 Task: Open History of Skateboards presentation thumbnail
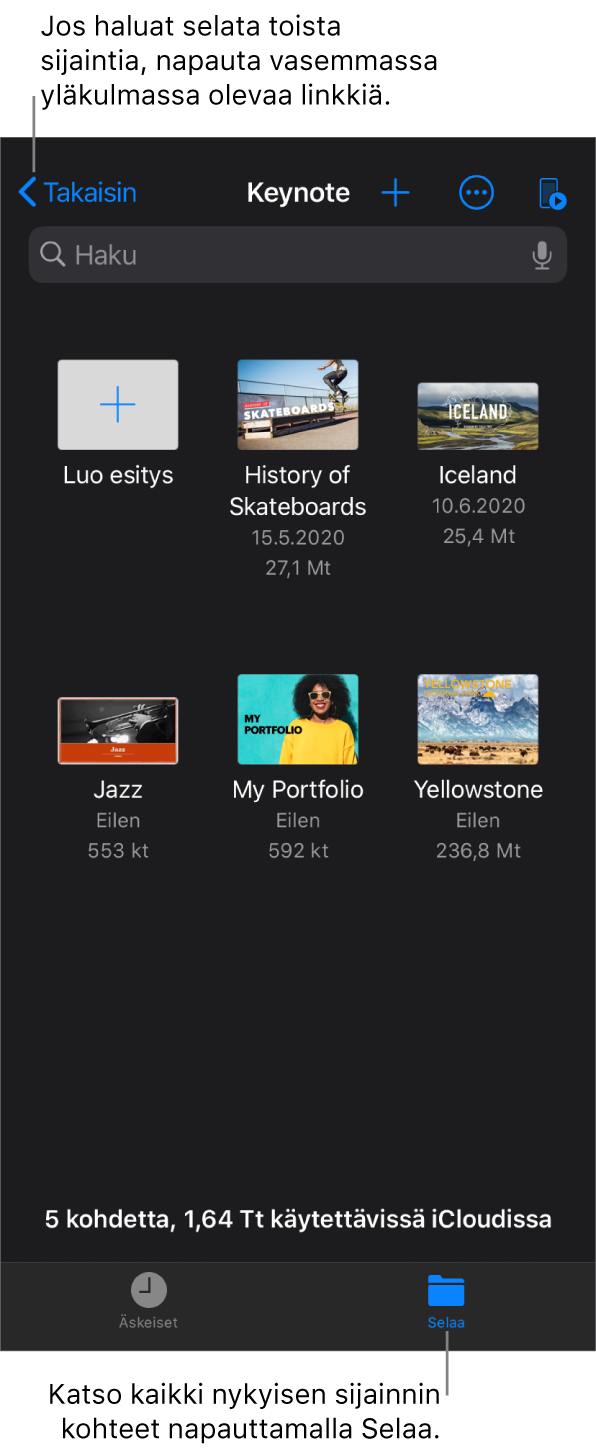pos(298,405)
